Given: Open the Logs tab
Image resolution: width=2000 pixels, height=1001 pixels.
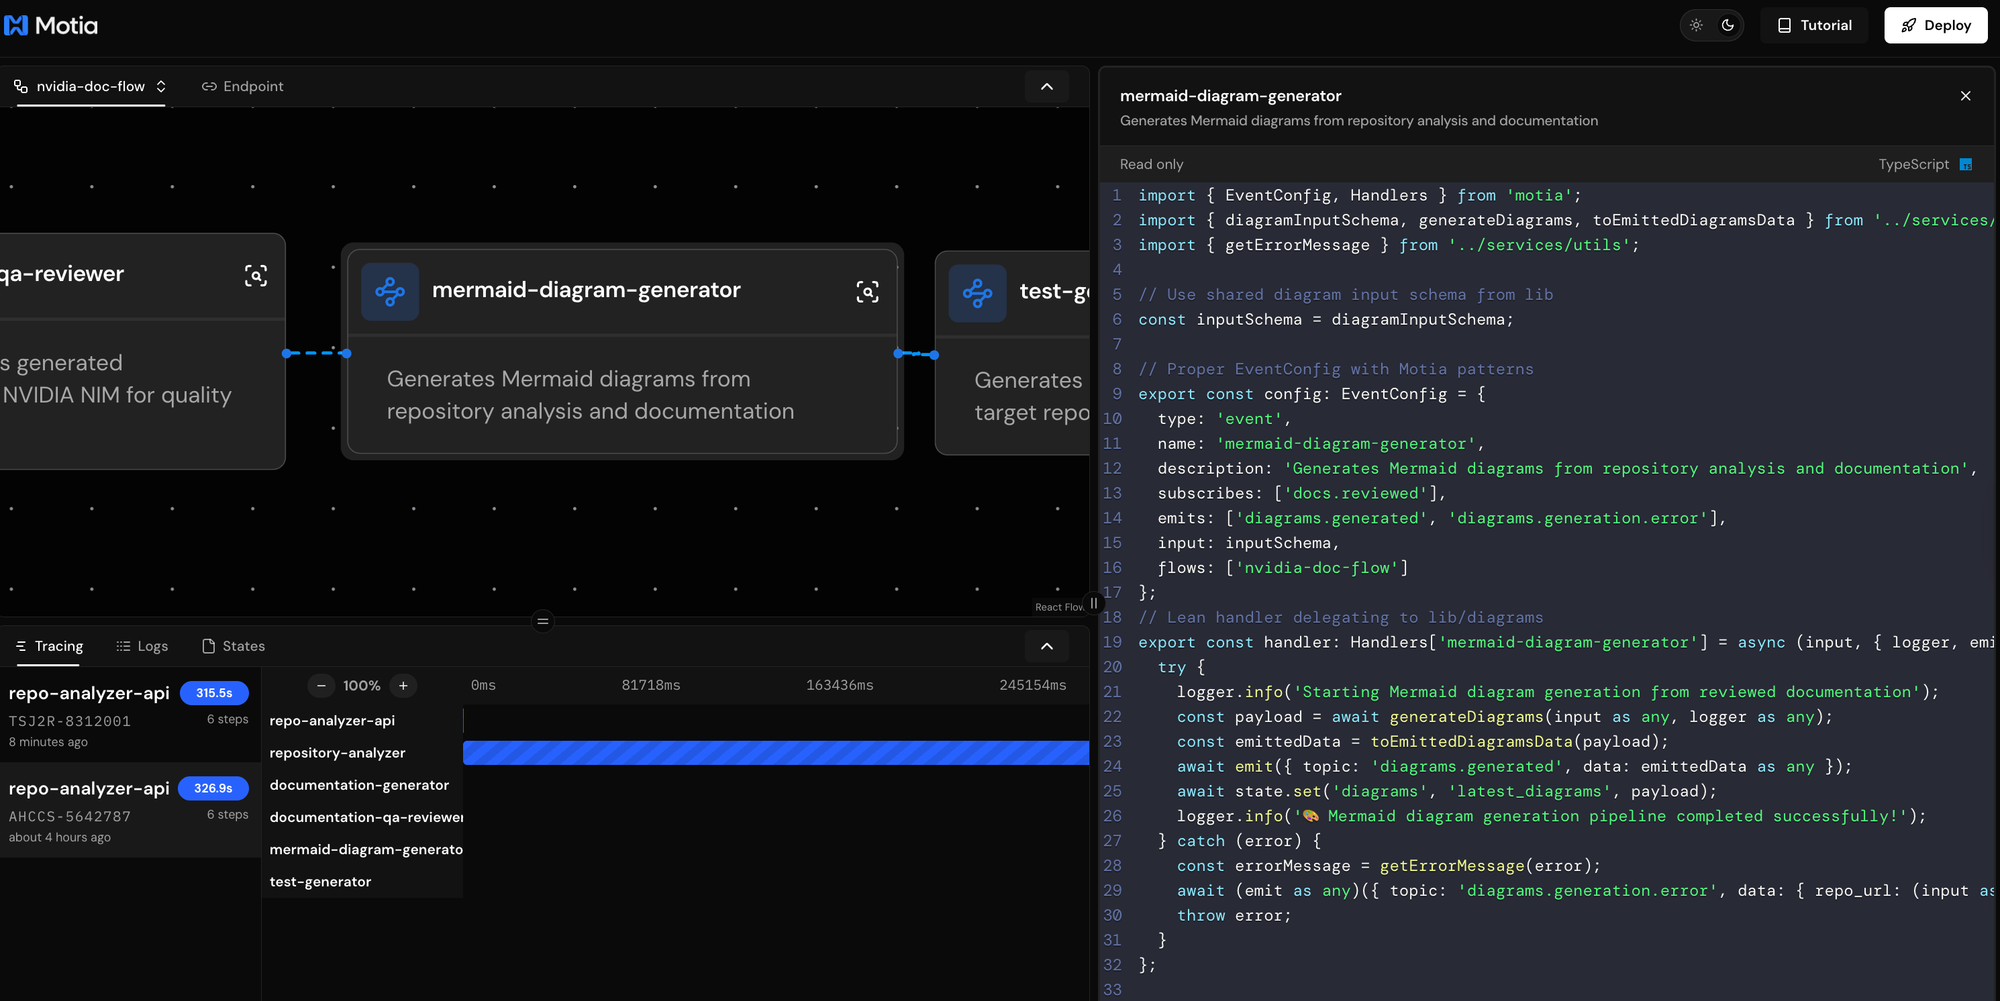Looking at the screenshot, I should [142, 646].
